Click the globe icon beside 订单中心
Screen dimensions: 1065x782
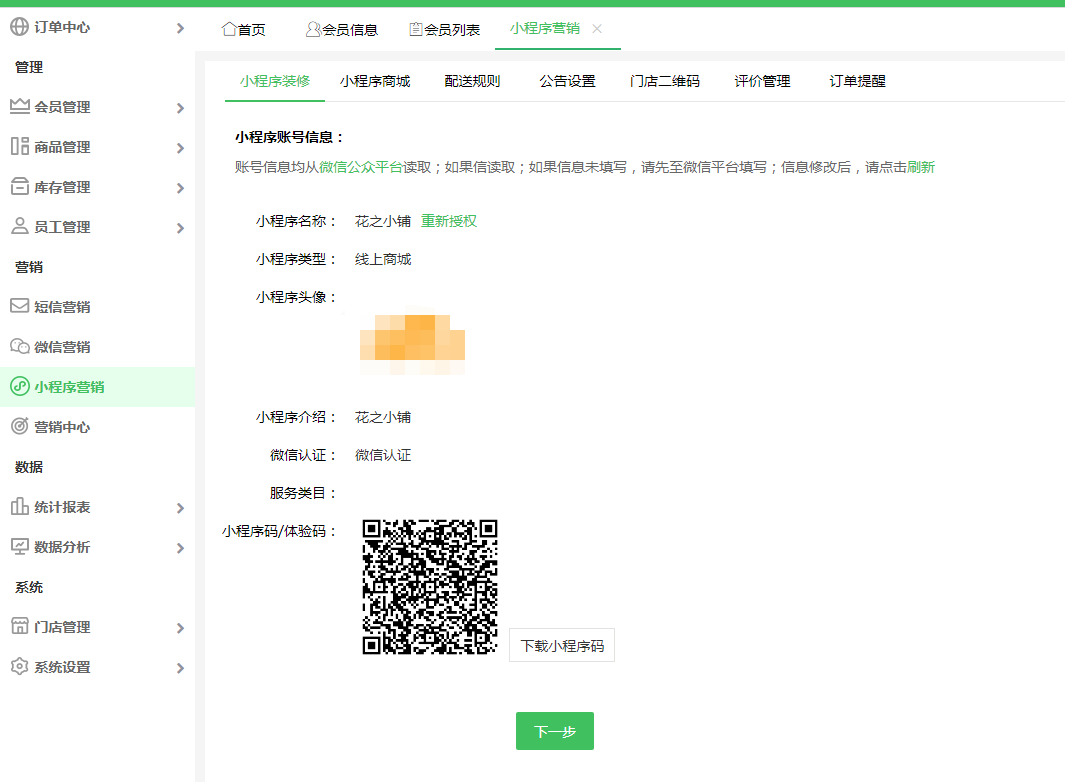pyautogui.click(x=19, y=27)
